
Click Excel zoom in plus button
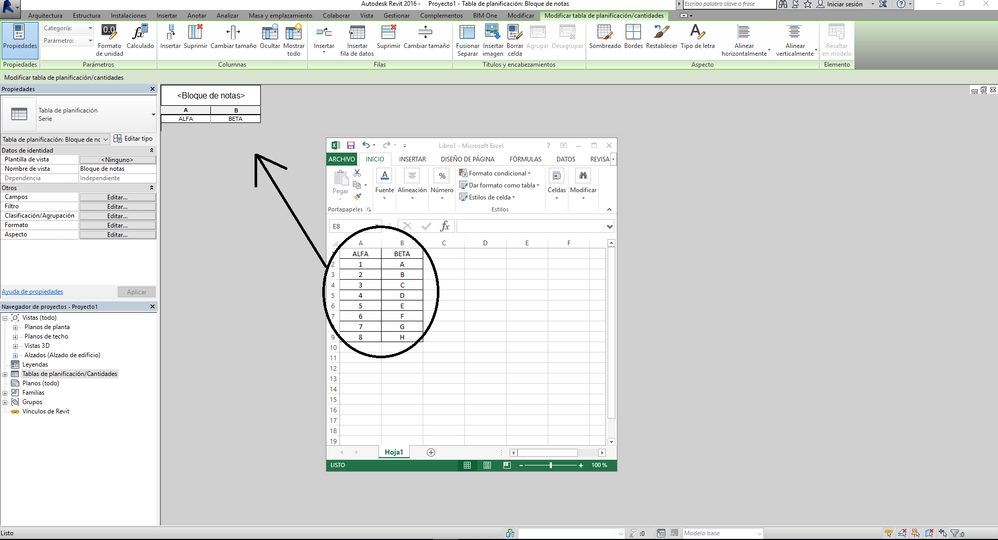pos(580,465)
